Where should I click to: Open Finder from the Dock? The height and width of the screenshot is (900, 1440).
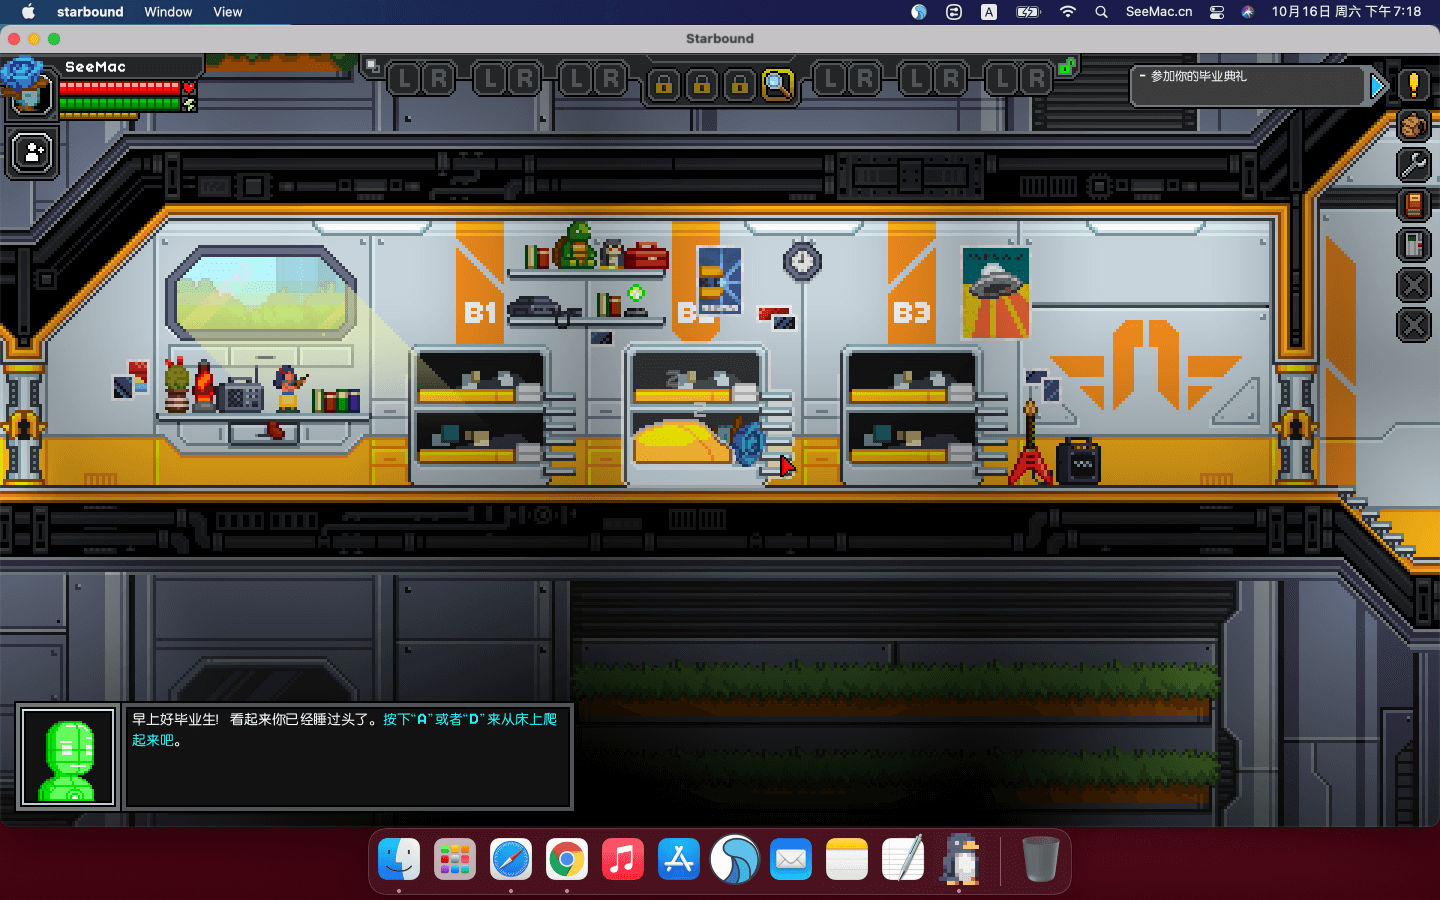click(x=399, y=859)
